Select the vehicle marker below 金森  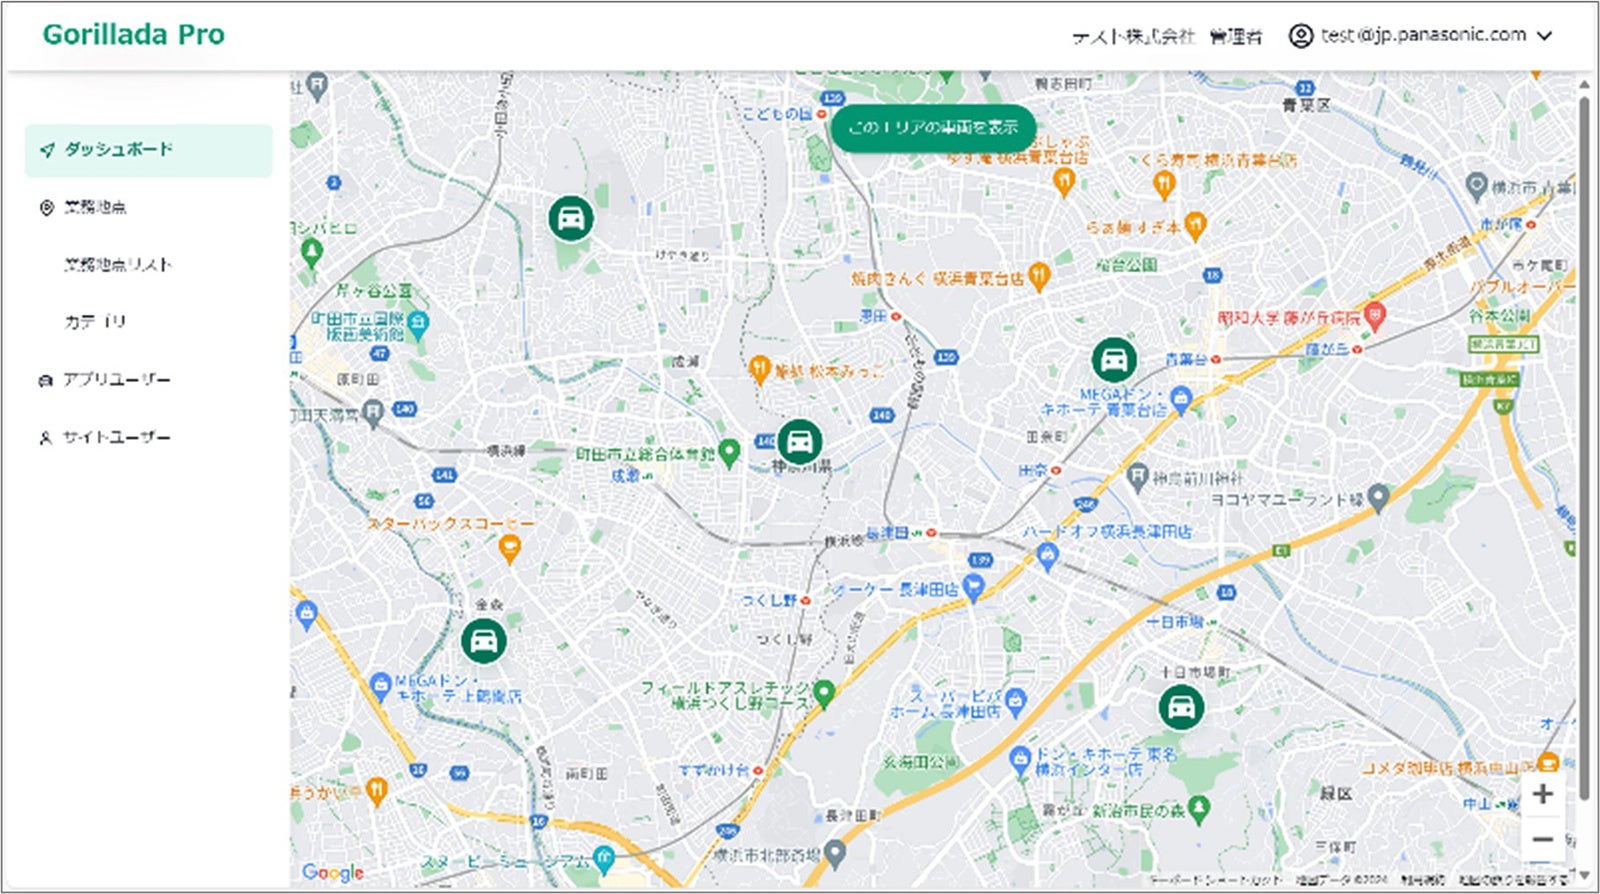click(483, 641)
